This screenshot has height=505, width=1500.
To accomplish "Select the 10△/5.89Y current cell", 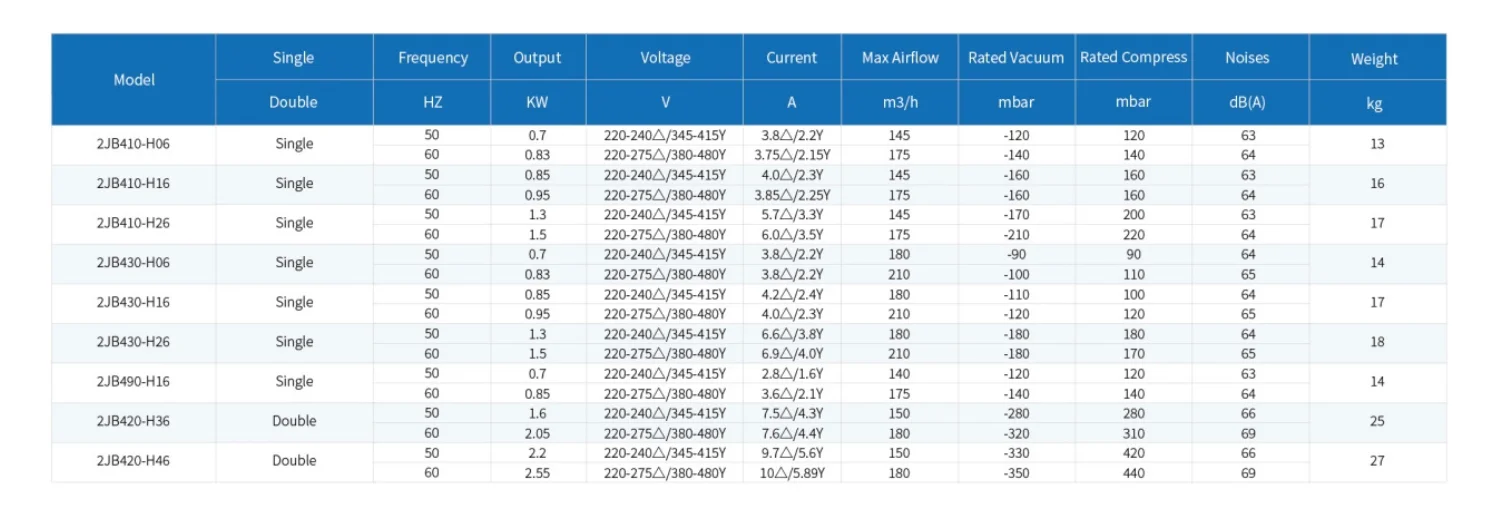I will click(791, 472).
